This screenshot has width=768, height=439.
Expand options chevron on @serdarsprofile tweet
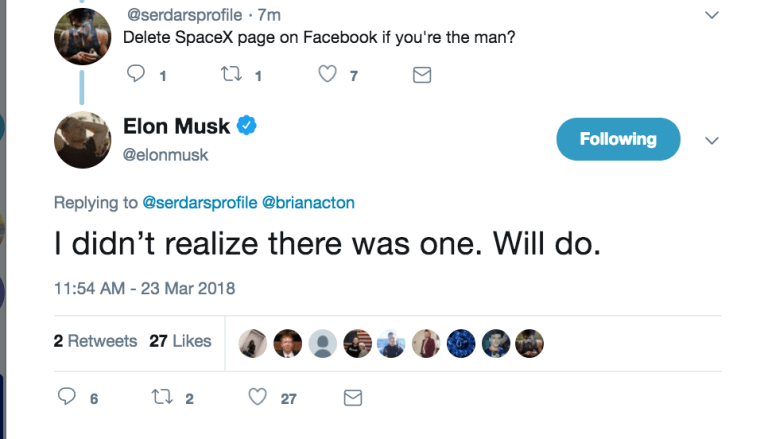click(712, 15)
